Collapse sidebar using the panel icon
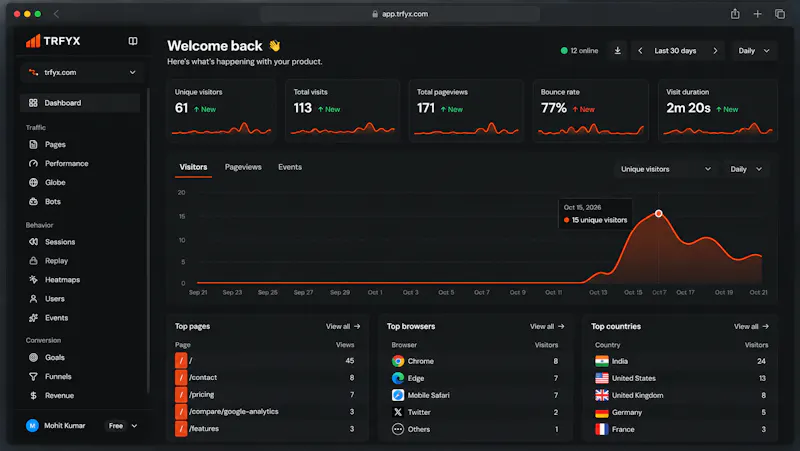Image resolution: width=800 pixels, height=451 pixels. coord(133,41)
